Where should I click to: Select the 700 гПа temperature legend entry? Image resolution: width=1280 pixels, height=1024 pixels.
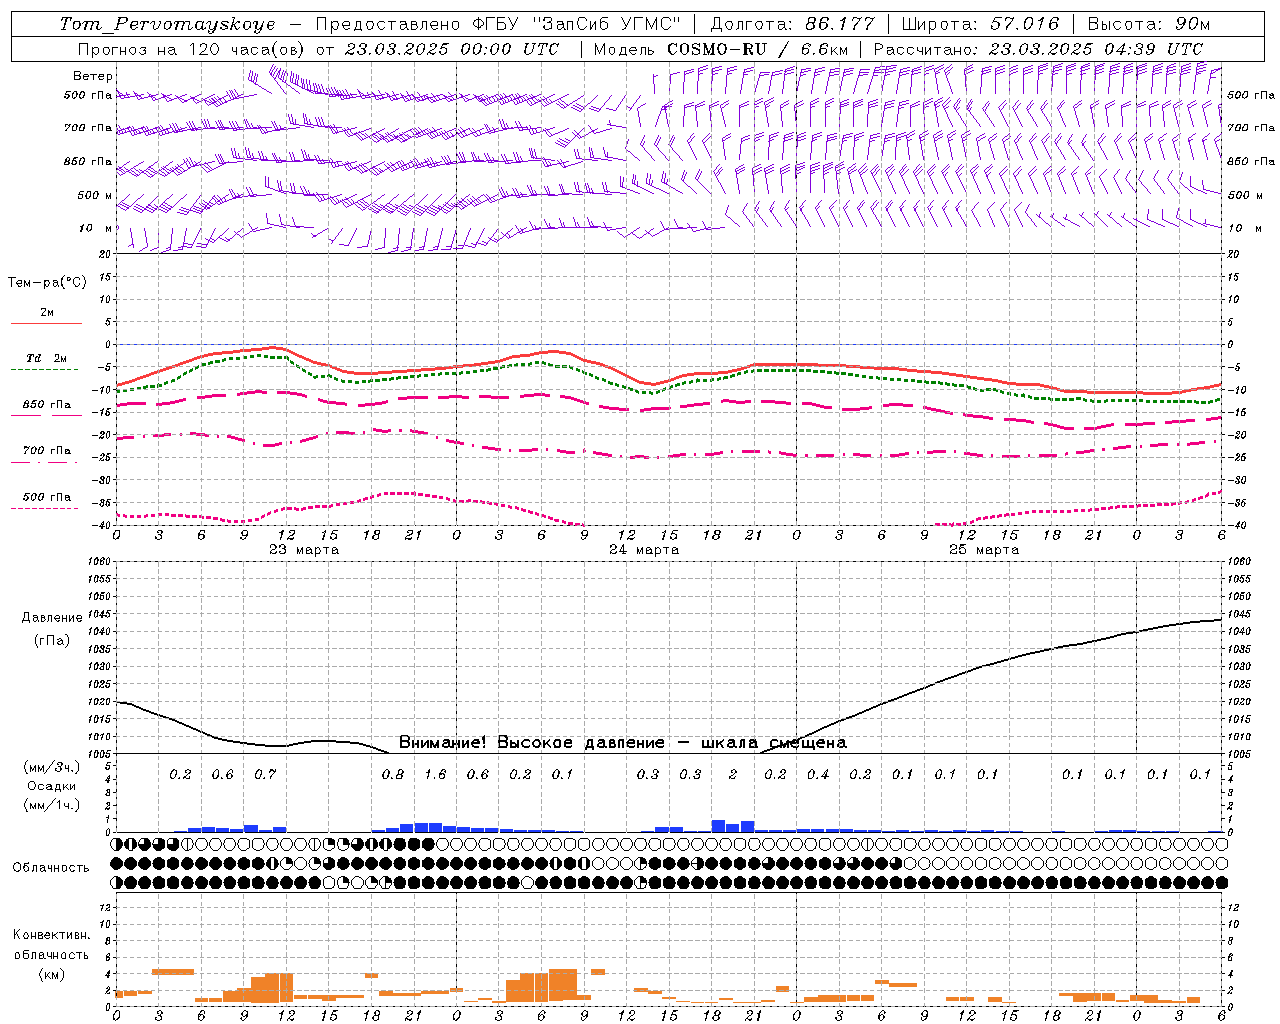(47, 451)
